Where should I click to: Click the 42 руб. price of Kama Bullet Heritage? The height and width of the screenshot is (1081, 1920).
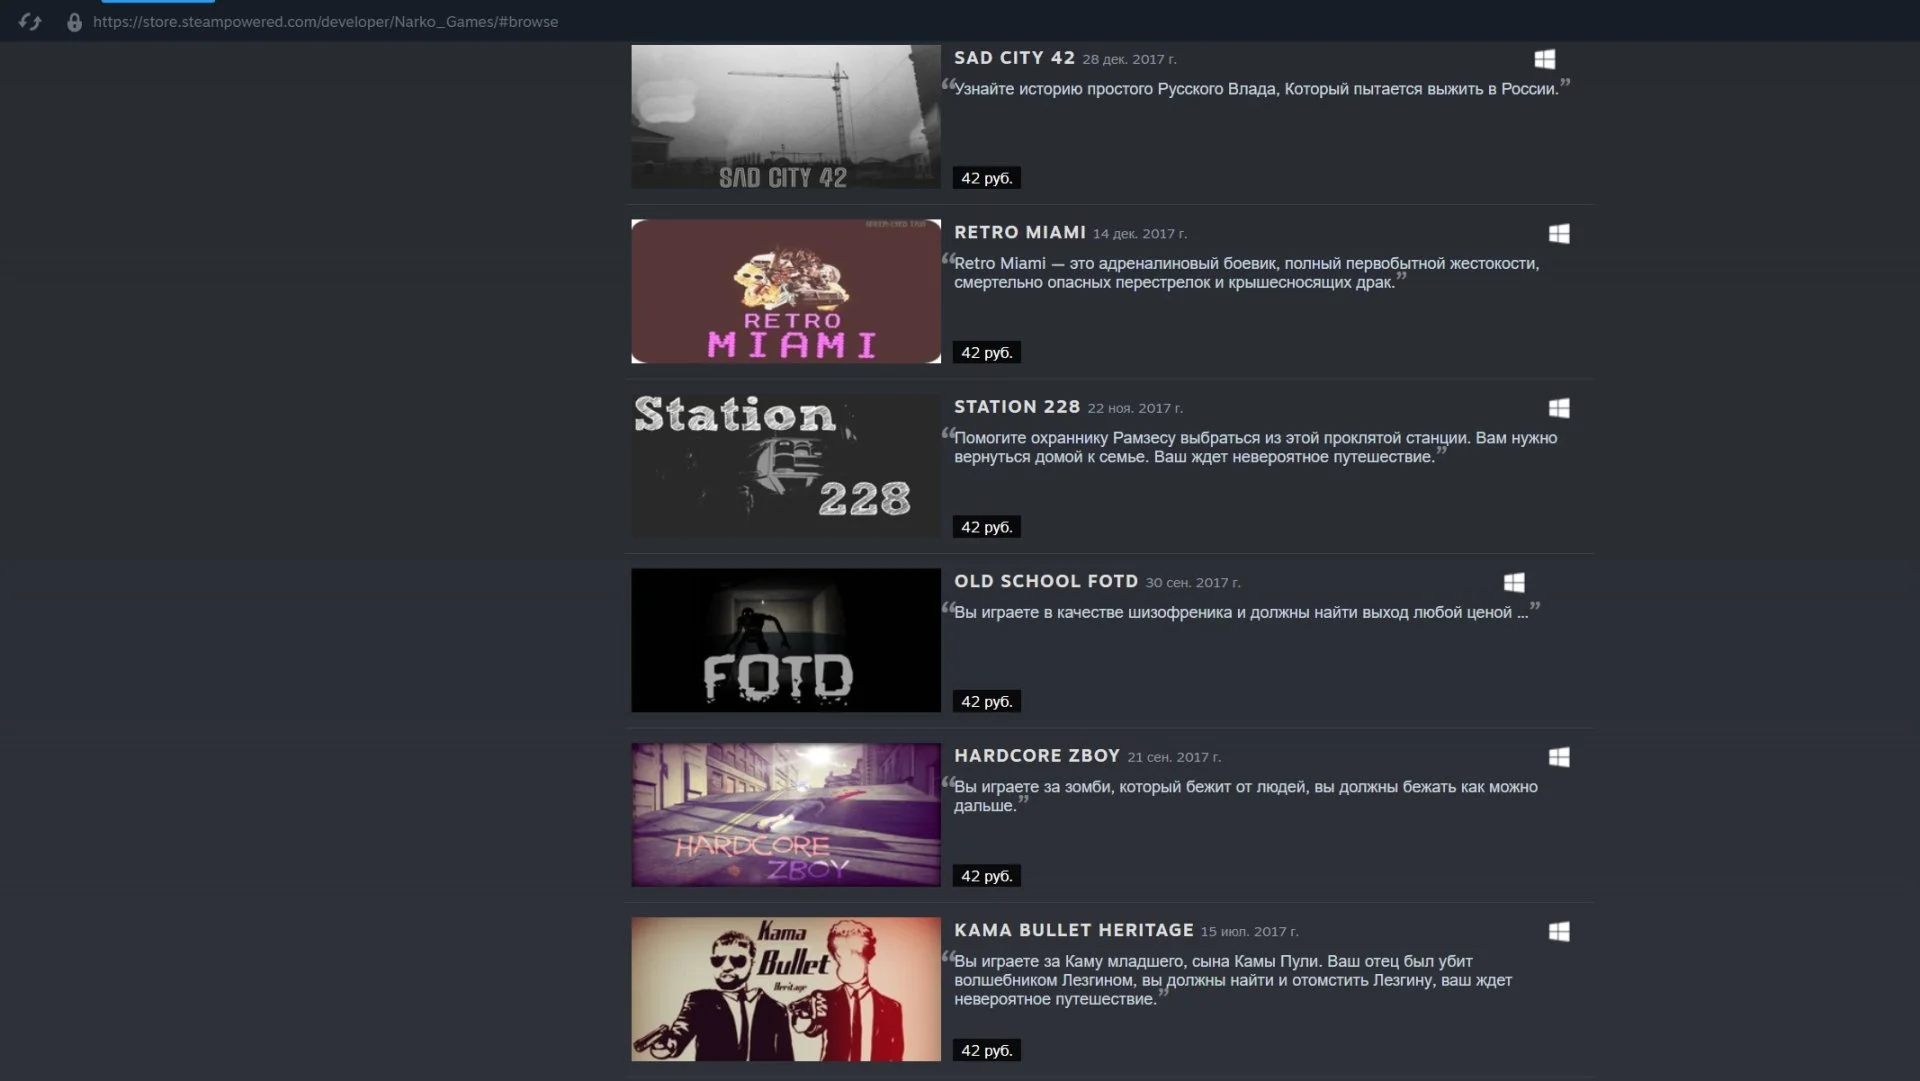(986, 1050)
